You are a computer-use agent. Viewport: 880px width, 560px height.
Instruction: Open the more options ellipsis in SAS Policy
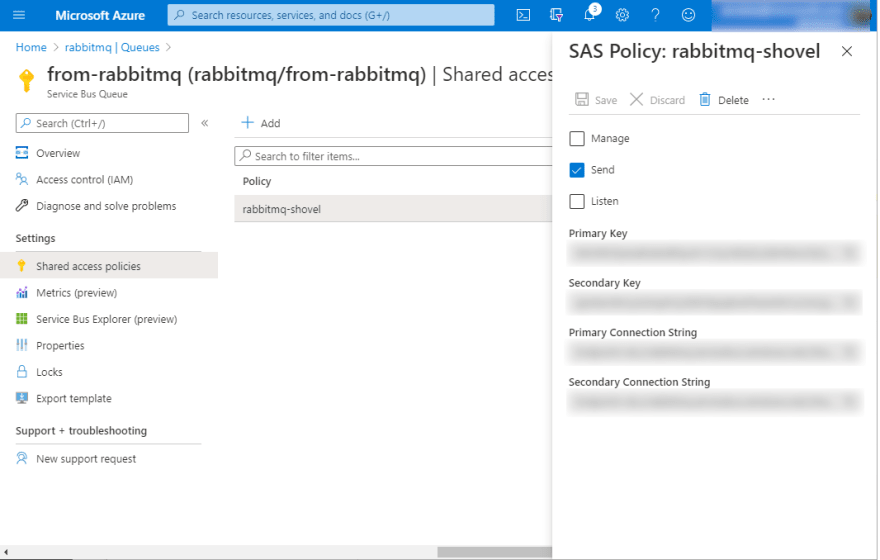pyautogui.click(x=768, y=99)
